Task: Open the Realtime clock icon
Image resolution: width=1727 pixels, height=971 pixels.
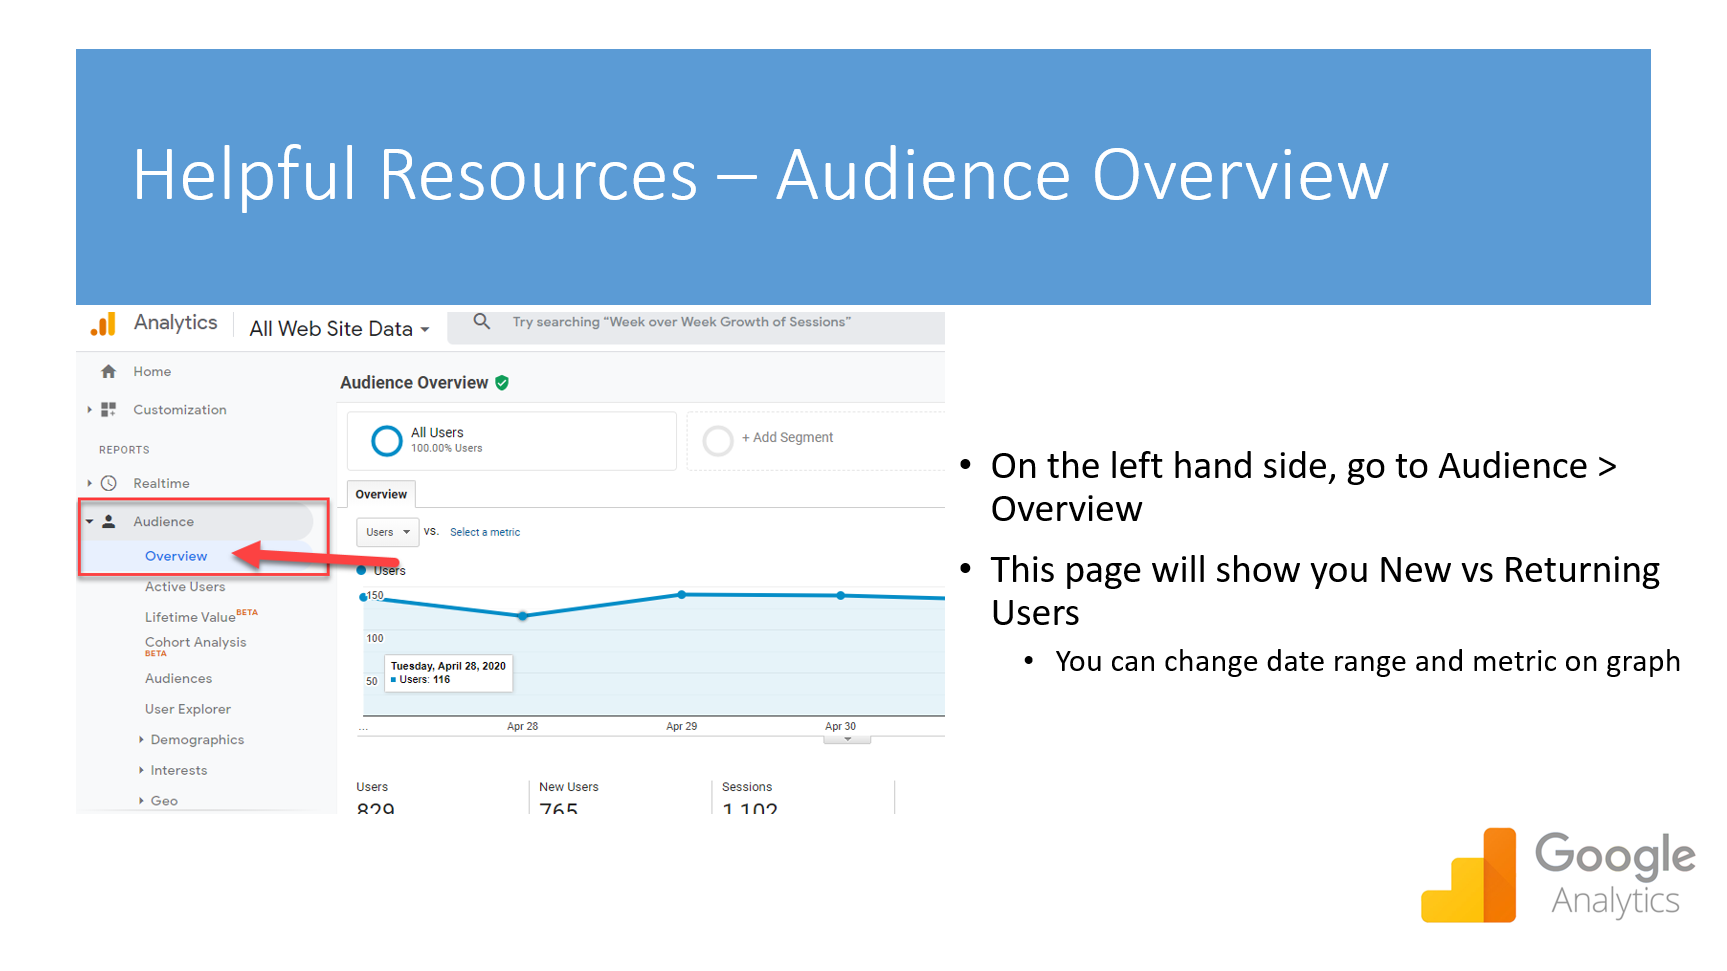Action: [x=108, y=483]
